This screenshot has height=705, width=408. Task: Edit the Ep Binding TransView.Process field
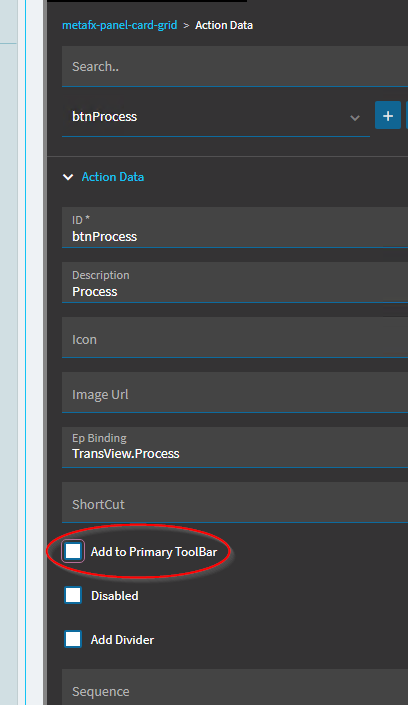(x=235, y=447)
